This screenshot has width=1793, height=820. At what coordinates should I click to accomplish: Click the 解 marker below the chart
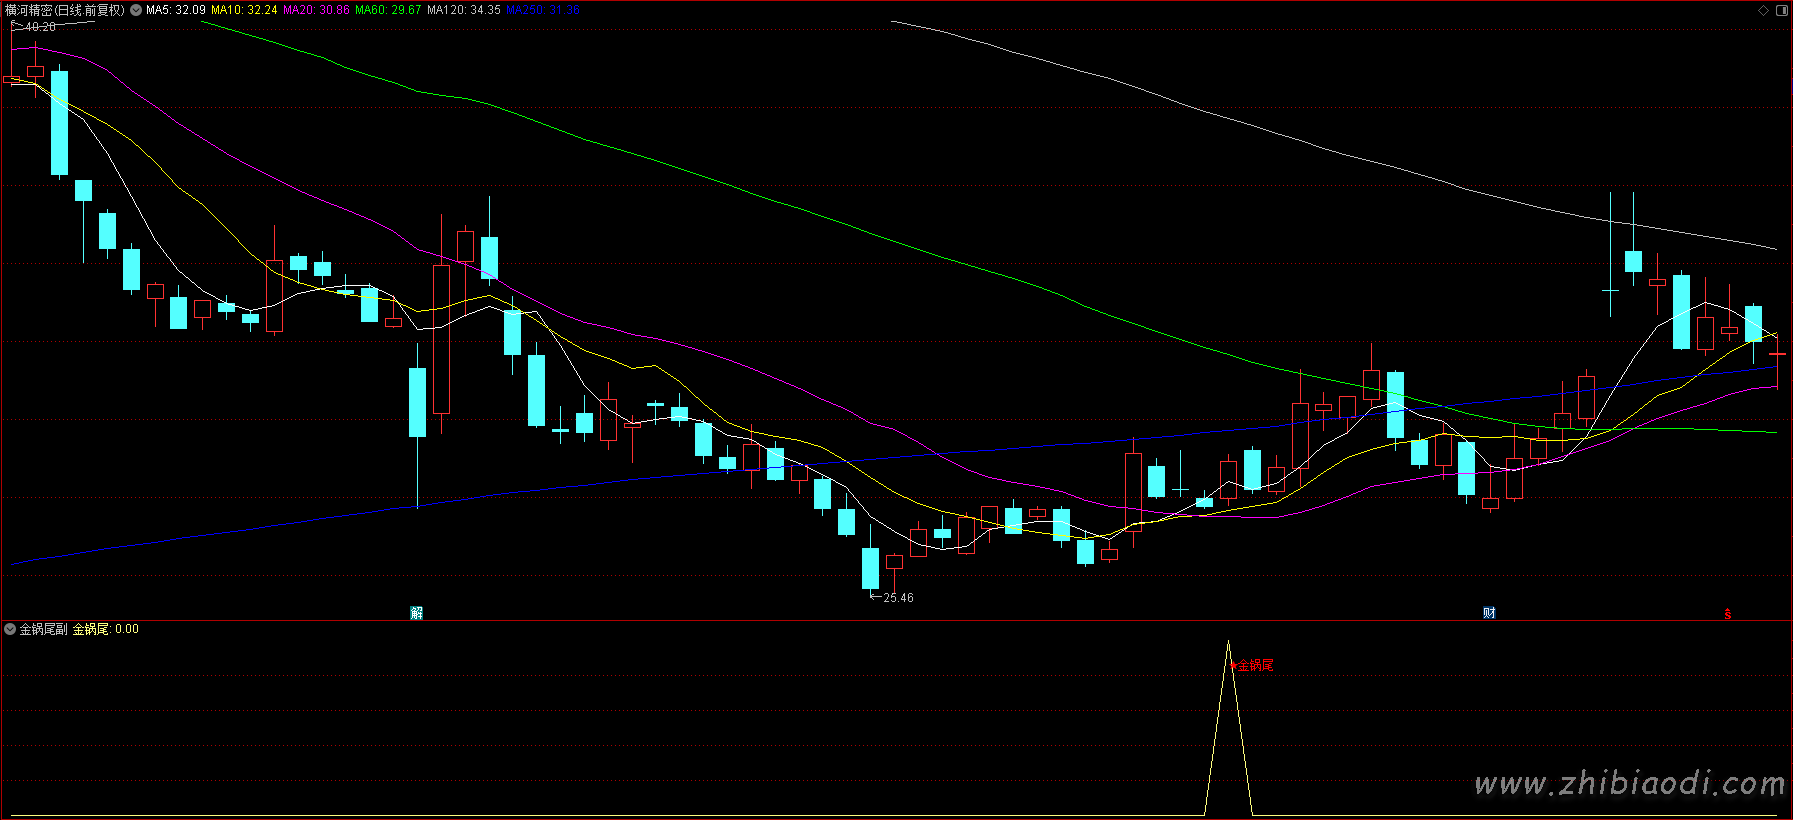click(x=417, y=613)
